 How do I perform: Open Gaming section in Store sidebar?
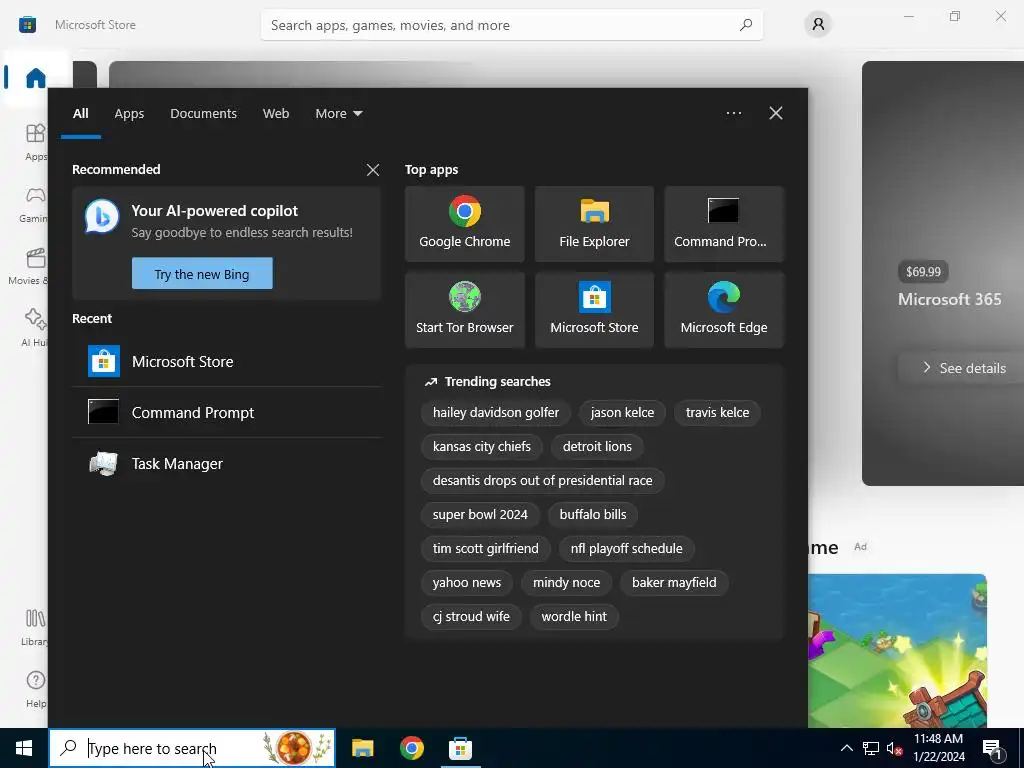(x=35, y=204)
